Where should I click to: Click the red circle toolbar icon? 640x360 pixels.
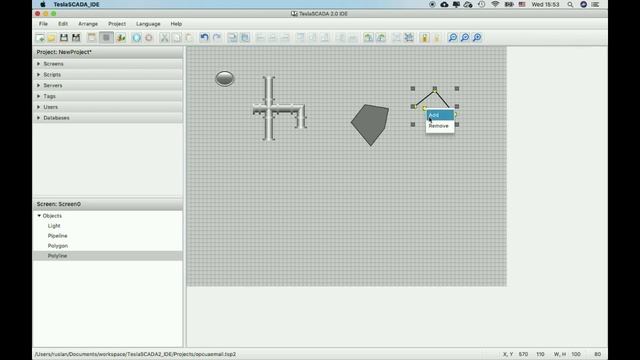(149, 38)
